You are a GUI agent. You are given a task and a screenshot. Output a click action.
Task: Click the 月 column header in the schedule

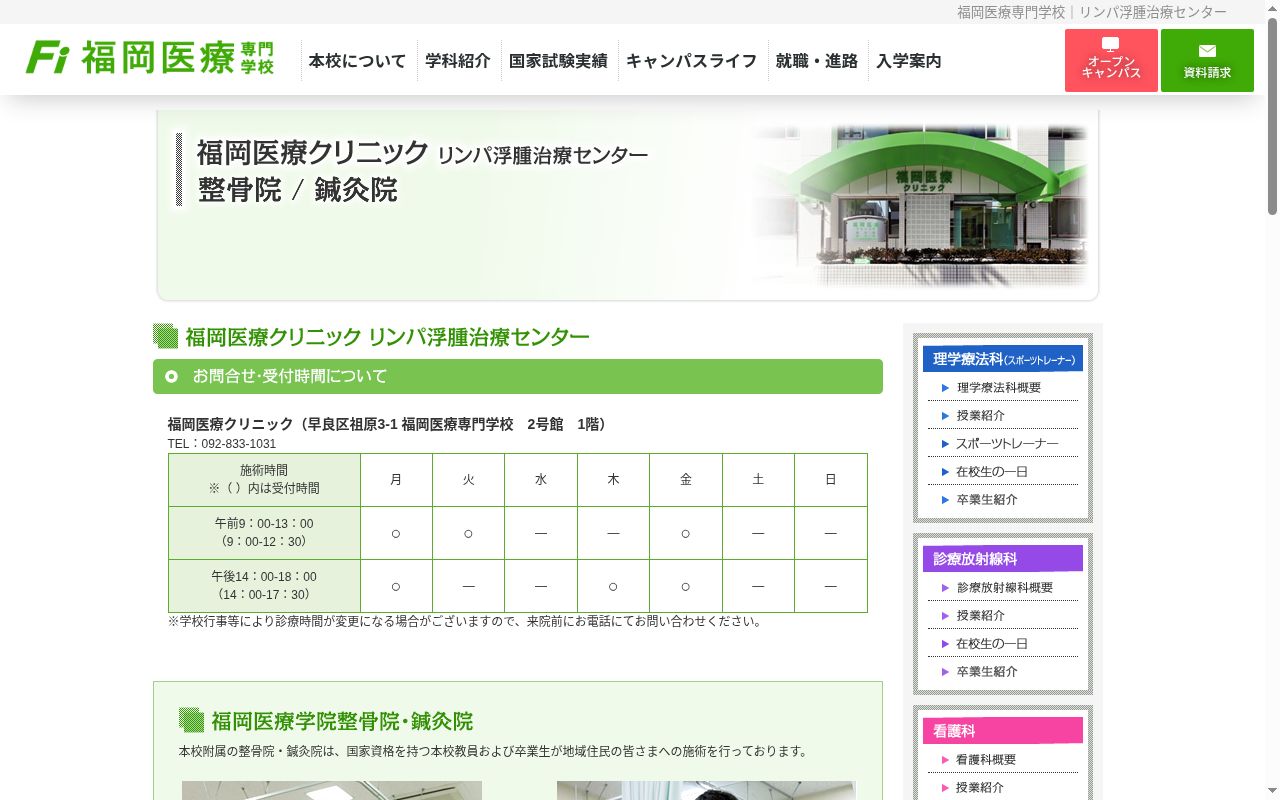pyautogui.click(x=396, y=480)
